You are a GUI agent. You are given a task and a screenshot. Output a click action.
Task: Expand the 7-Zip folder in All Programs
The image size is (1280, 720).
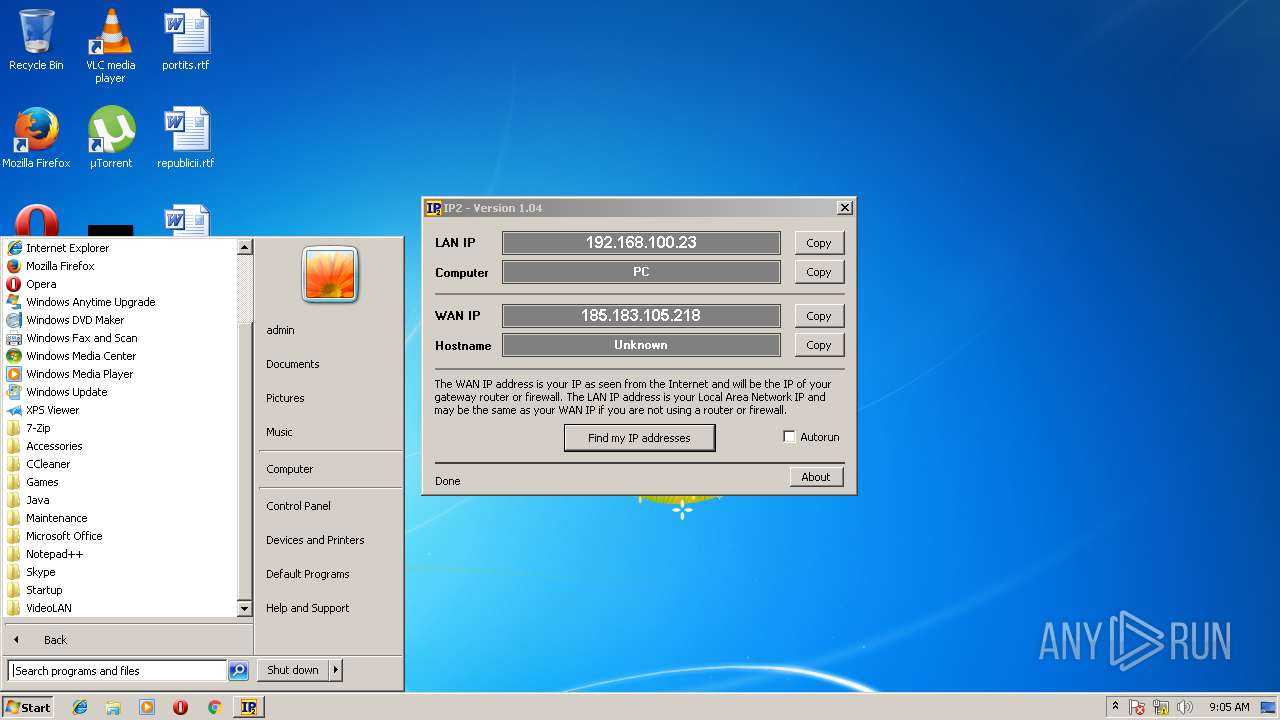point(38,428)
